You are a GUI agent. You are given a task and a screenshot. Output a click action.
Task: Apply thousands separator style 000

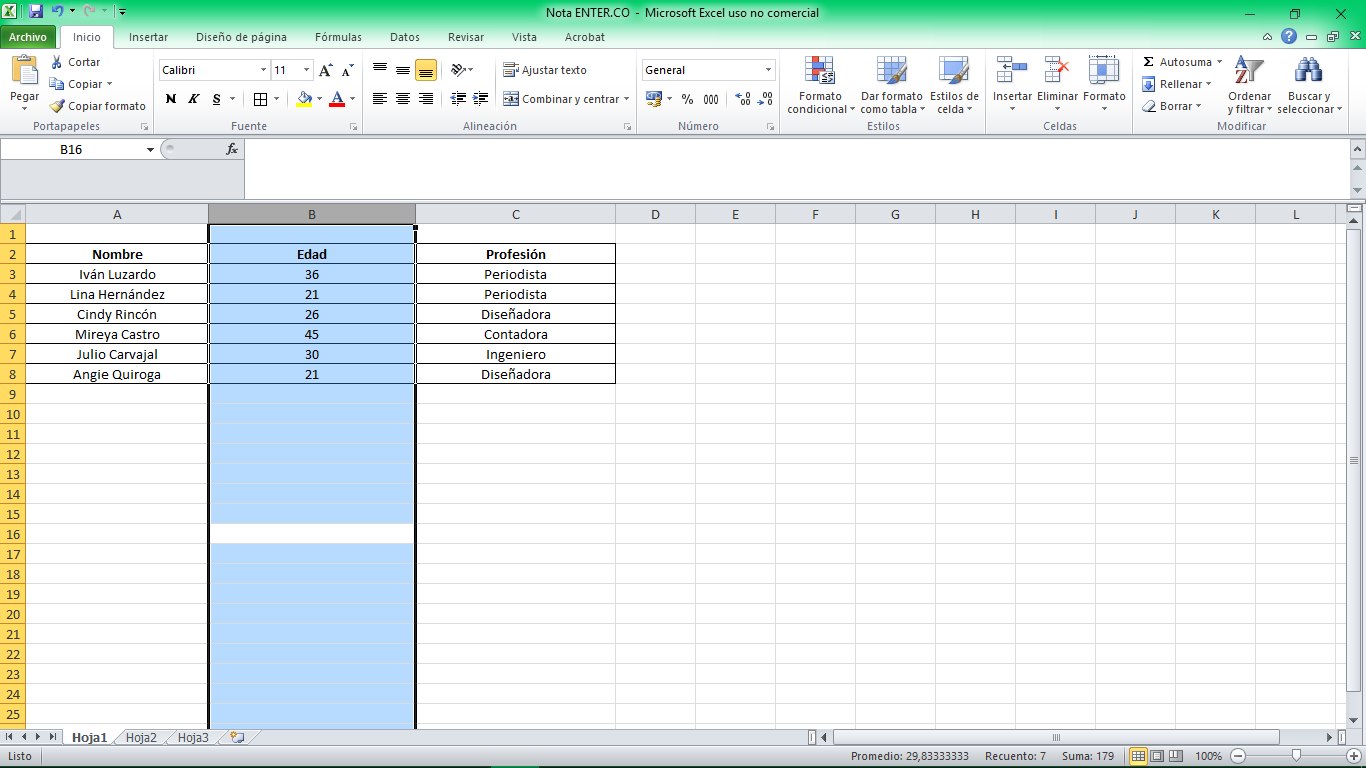point(711,99)
